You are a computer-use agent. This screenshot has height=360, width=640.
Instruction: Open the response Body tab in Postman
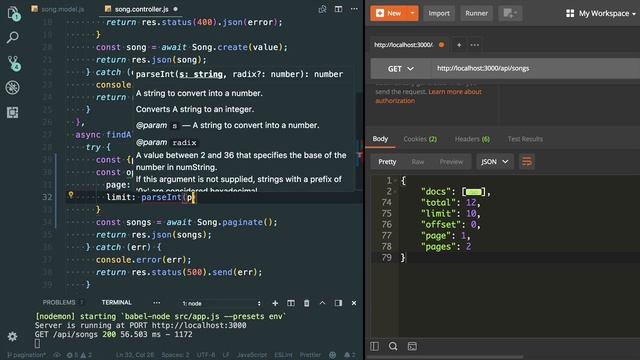(x=380, y=139)
